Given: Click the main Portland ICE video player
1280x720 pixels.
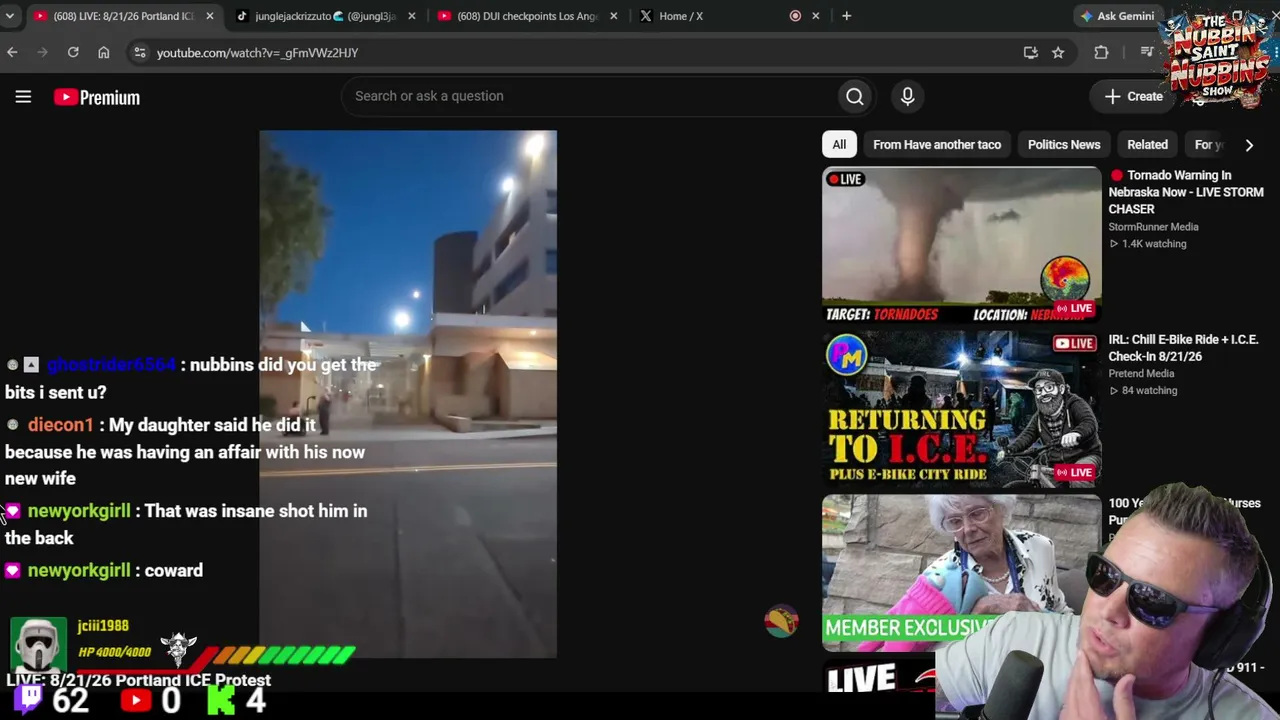Looking at the screenshot, I should point(408,394).
